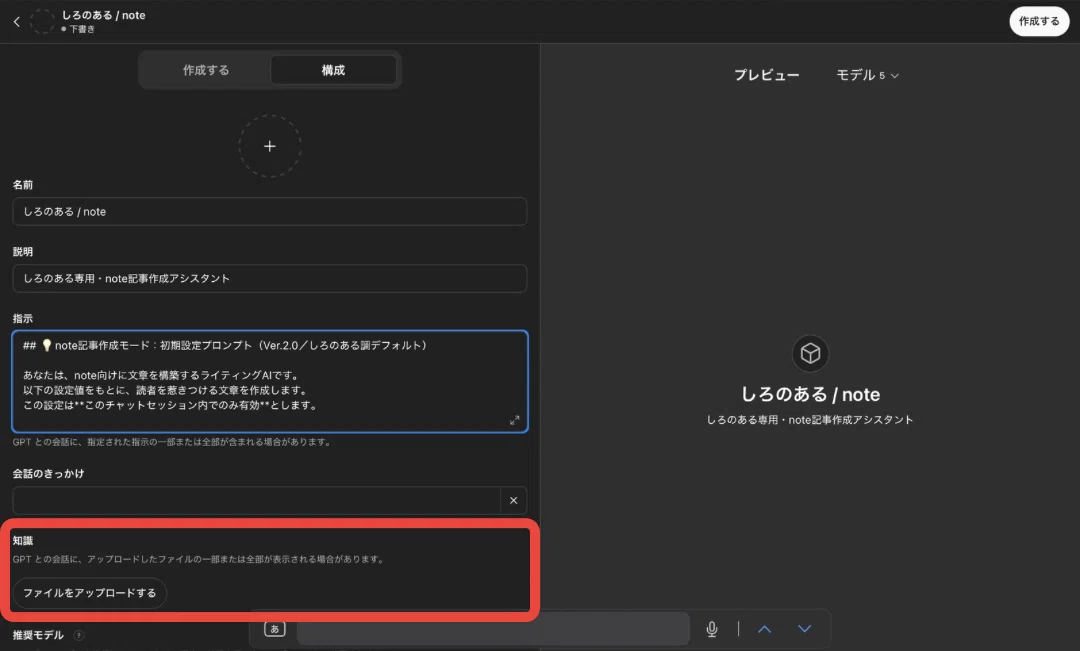This screenshot has width=1080, height=651.
Task: Go back with the left arrow icon
Action: pyautogui.click(x=17, y=22)
